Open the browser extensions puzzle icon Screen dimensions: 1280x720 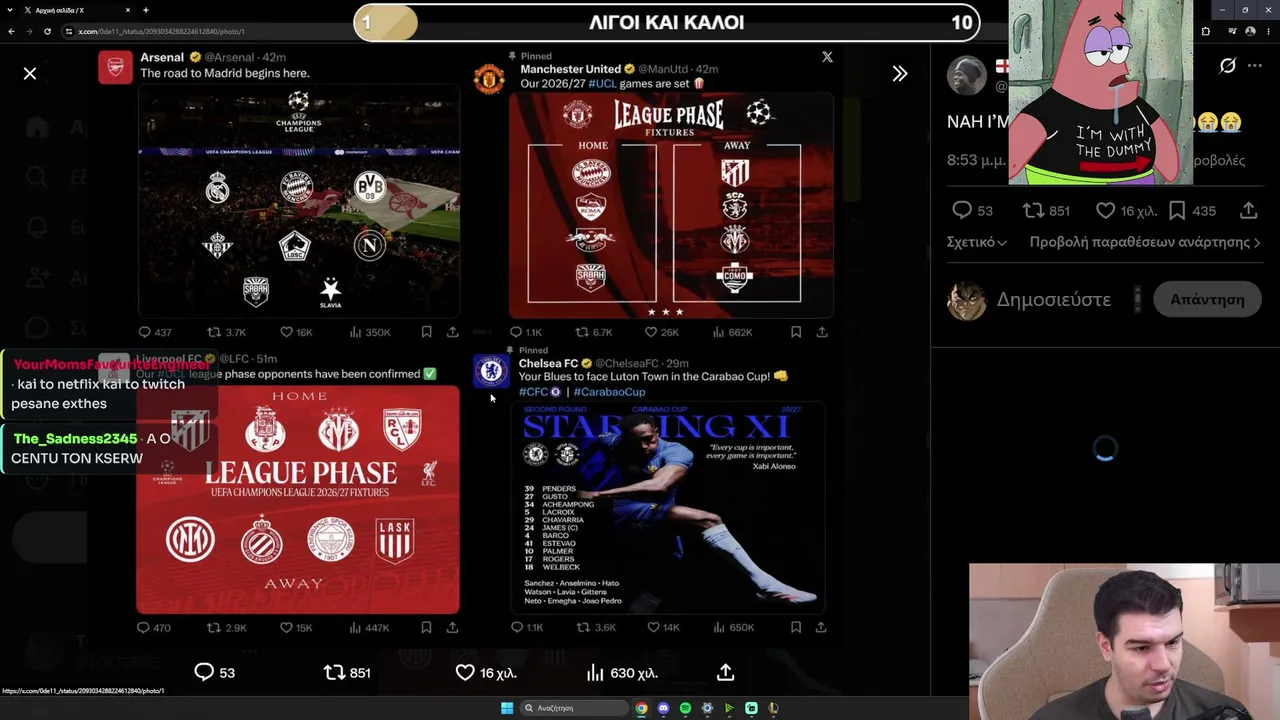tap(1205, 31)
